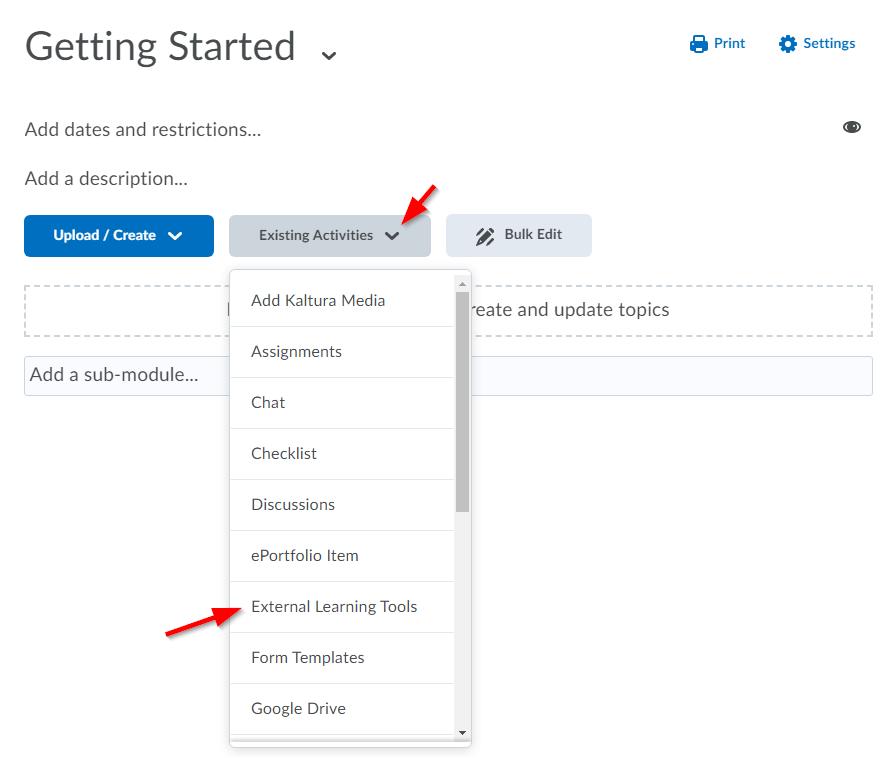
Task: Collapse the Existing Activities dropdown
Action: click(x=329, y=236)
